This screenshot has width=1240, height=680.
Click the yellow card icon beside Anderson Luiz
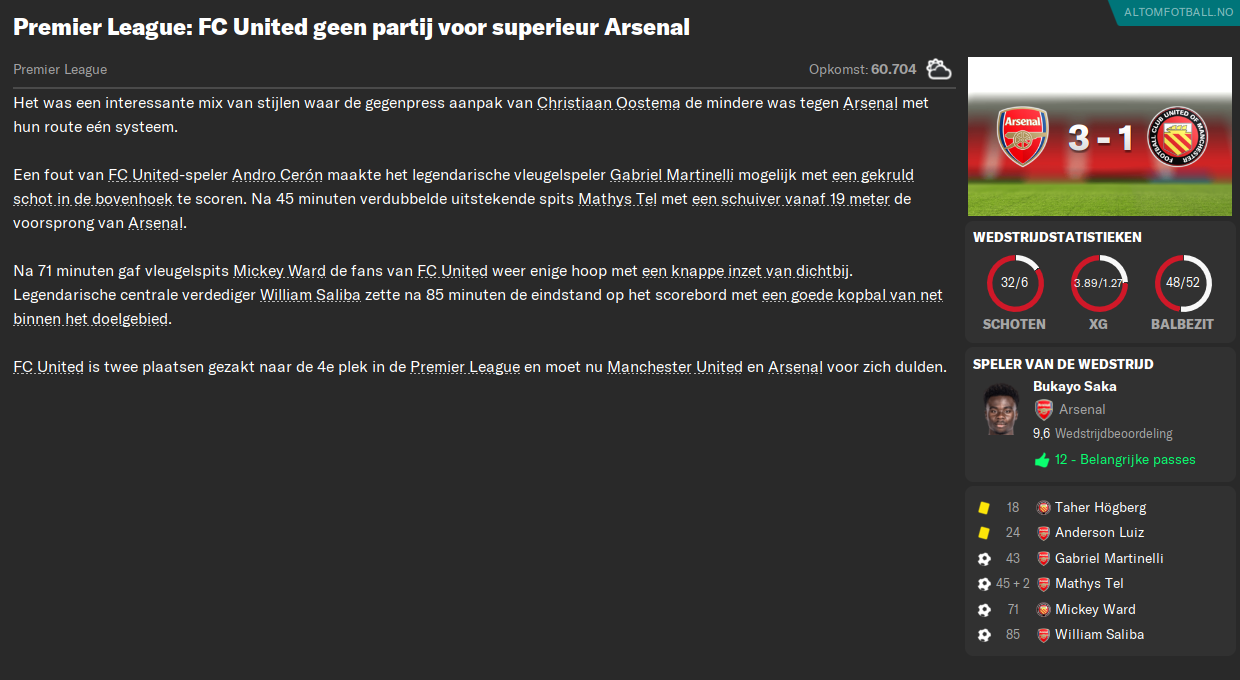coord(984,532)
